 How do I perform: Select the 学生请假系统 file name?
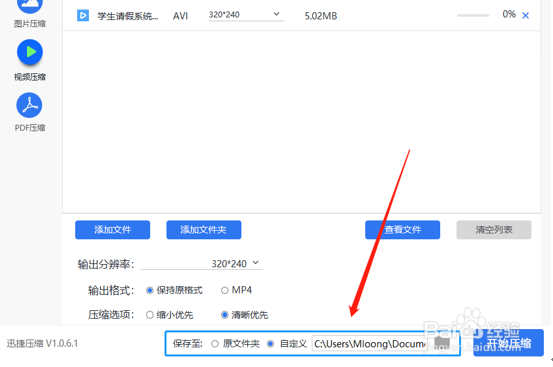click(128, 16)
